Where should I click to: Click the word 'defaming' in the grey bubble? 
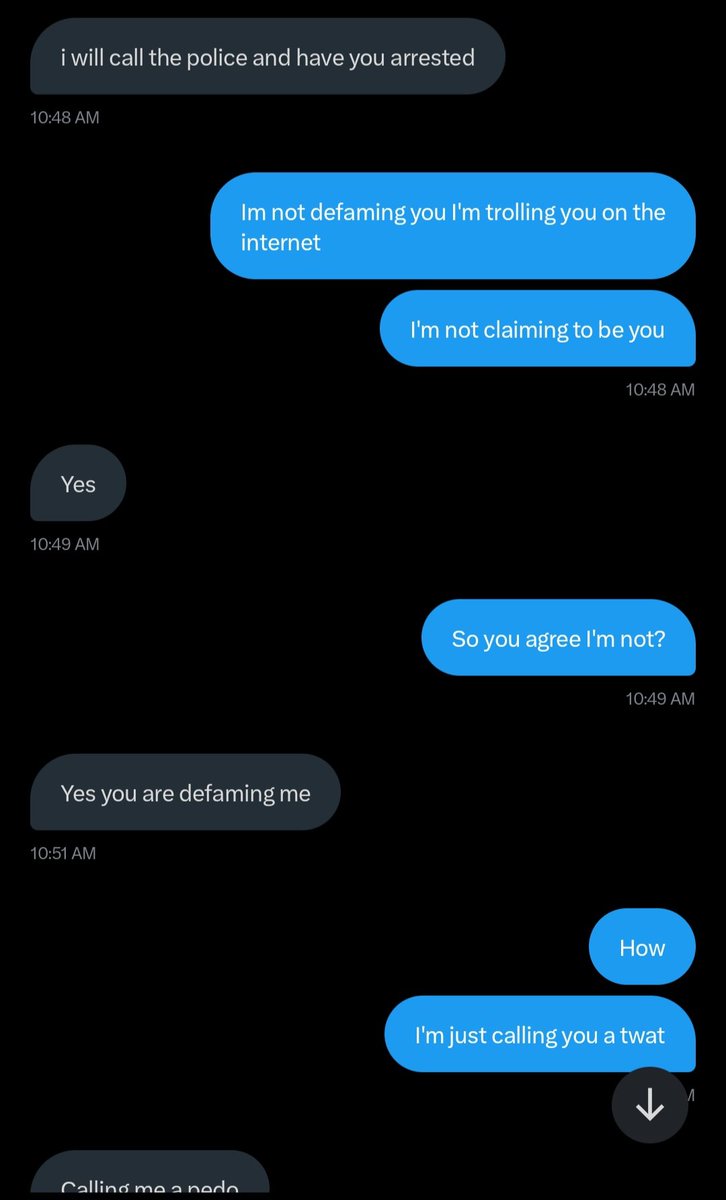226,793
